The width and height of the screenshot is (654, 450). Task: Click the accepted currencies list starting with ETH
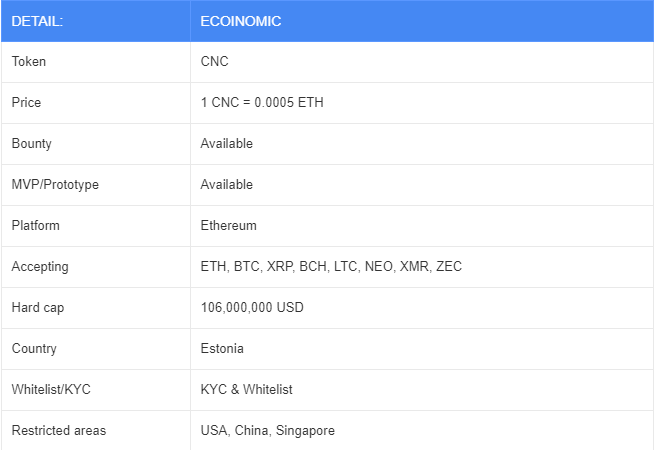tap(331, 267)
